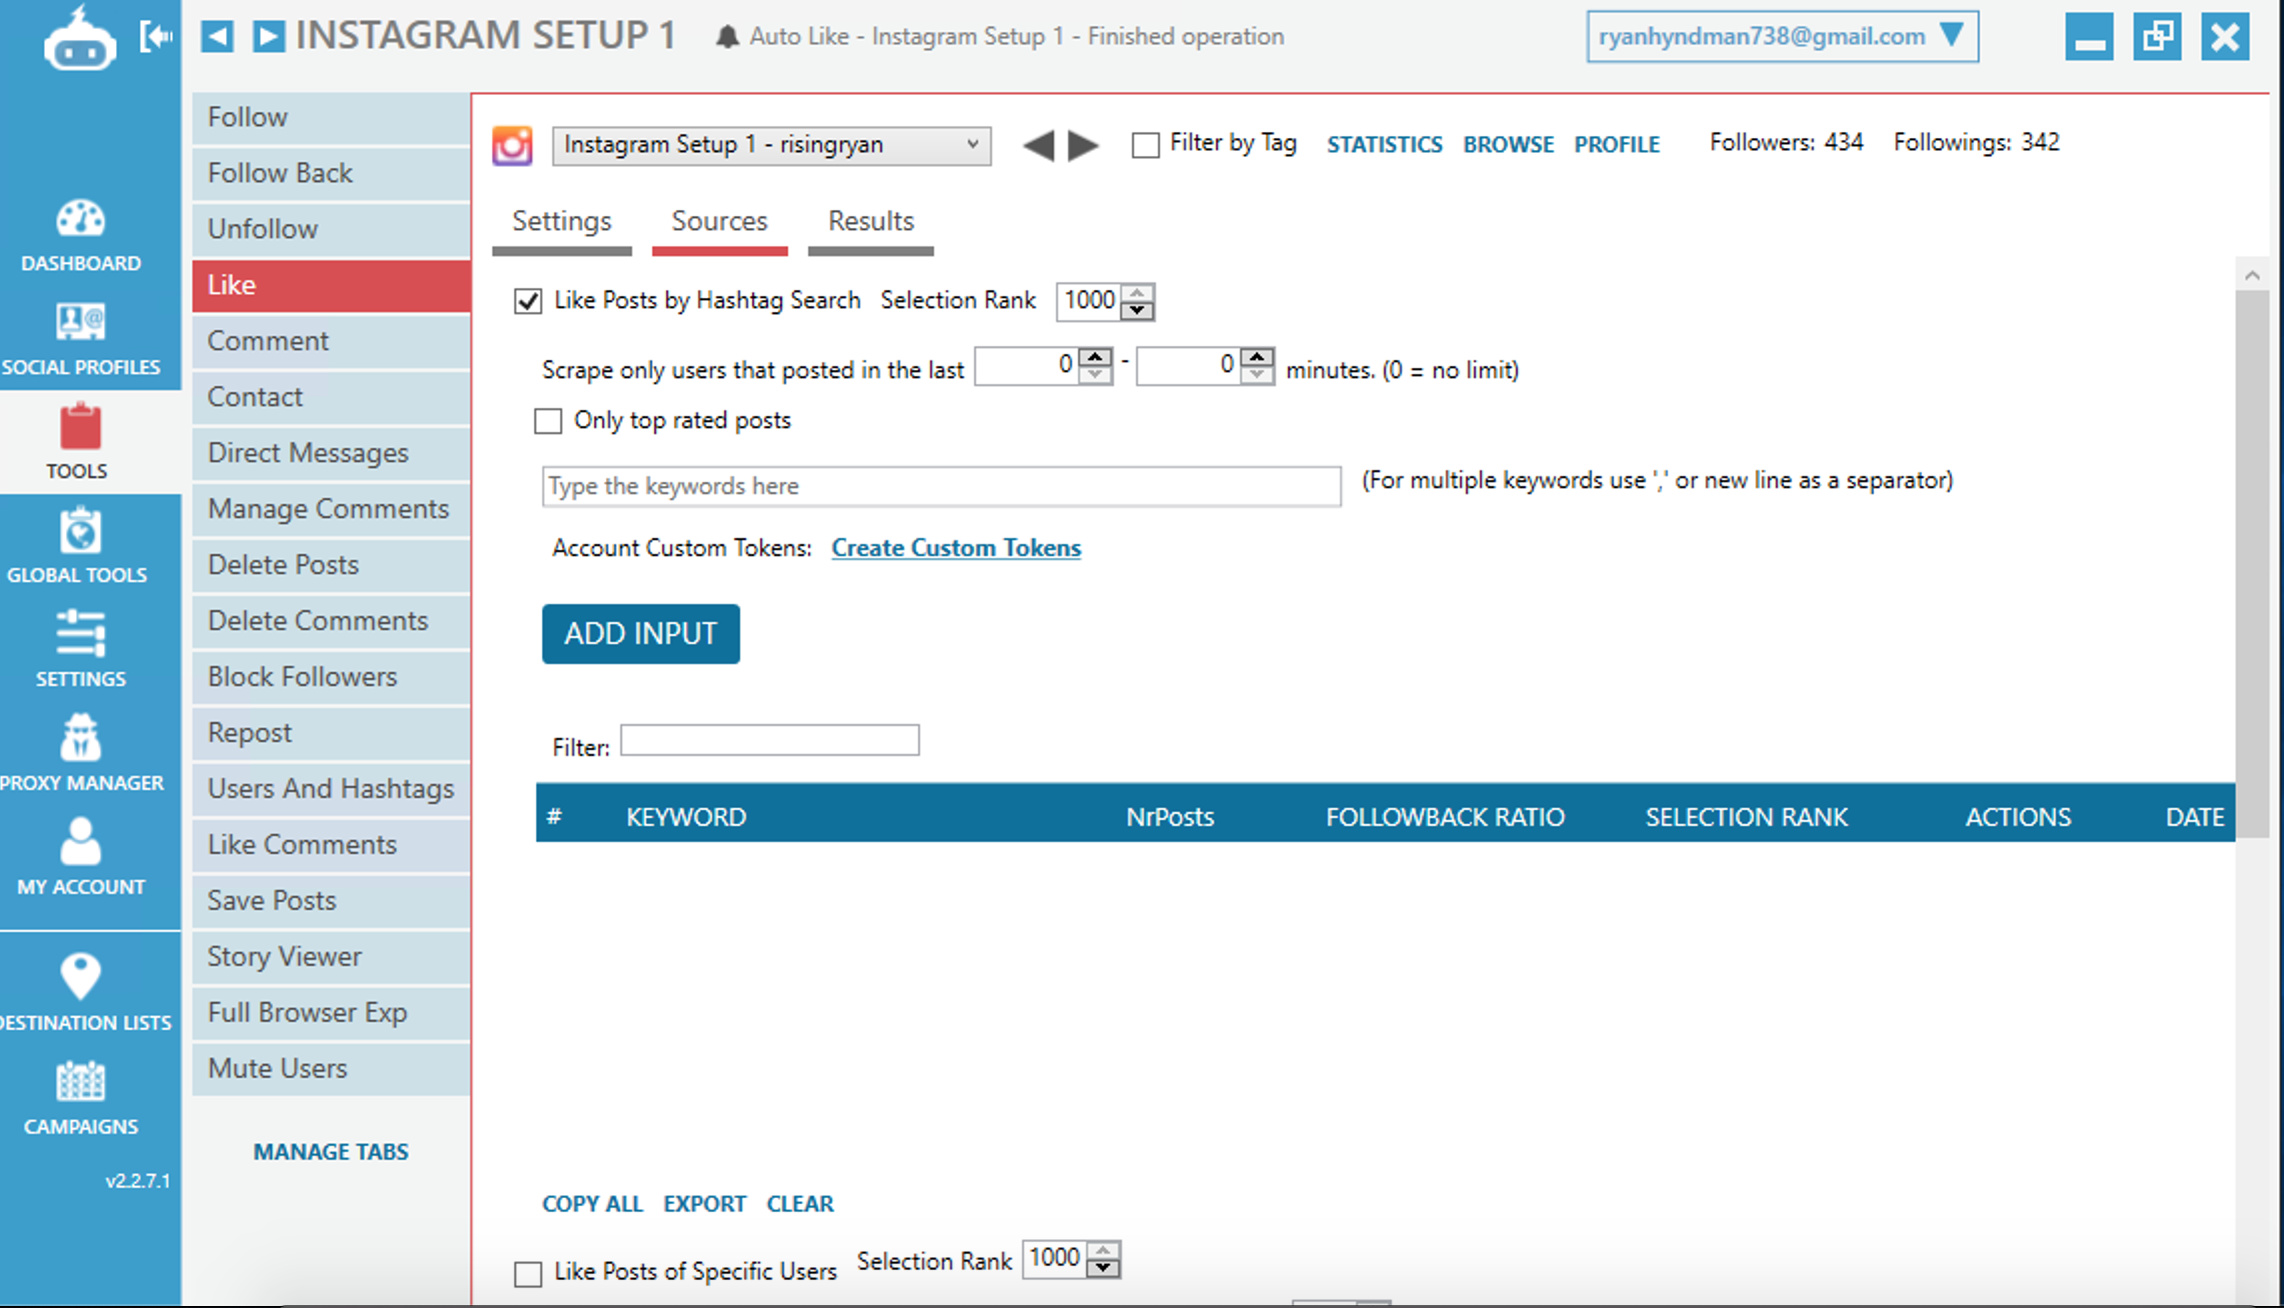Viewport: 2284px width, 1308px height.
Task: Select the Unfollow tool
Action: (x=331, y=230)
